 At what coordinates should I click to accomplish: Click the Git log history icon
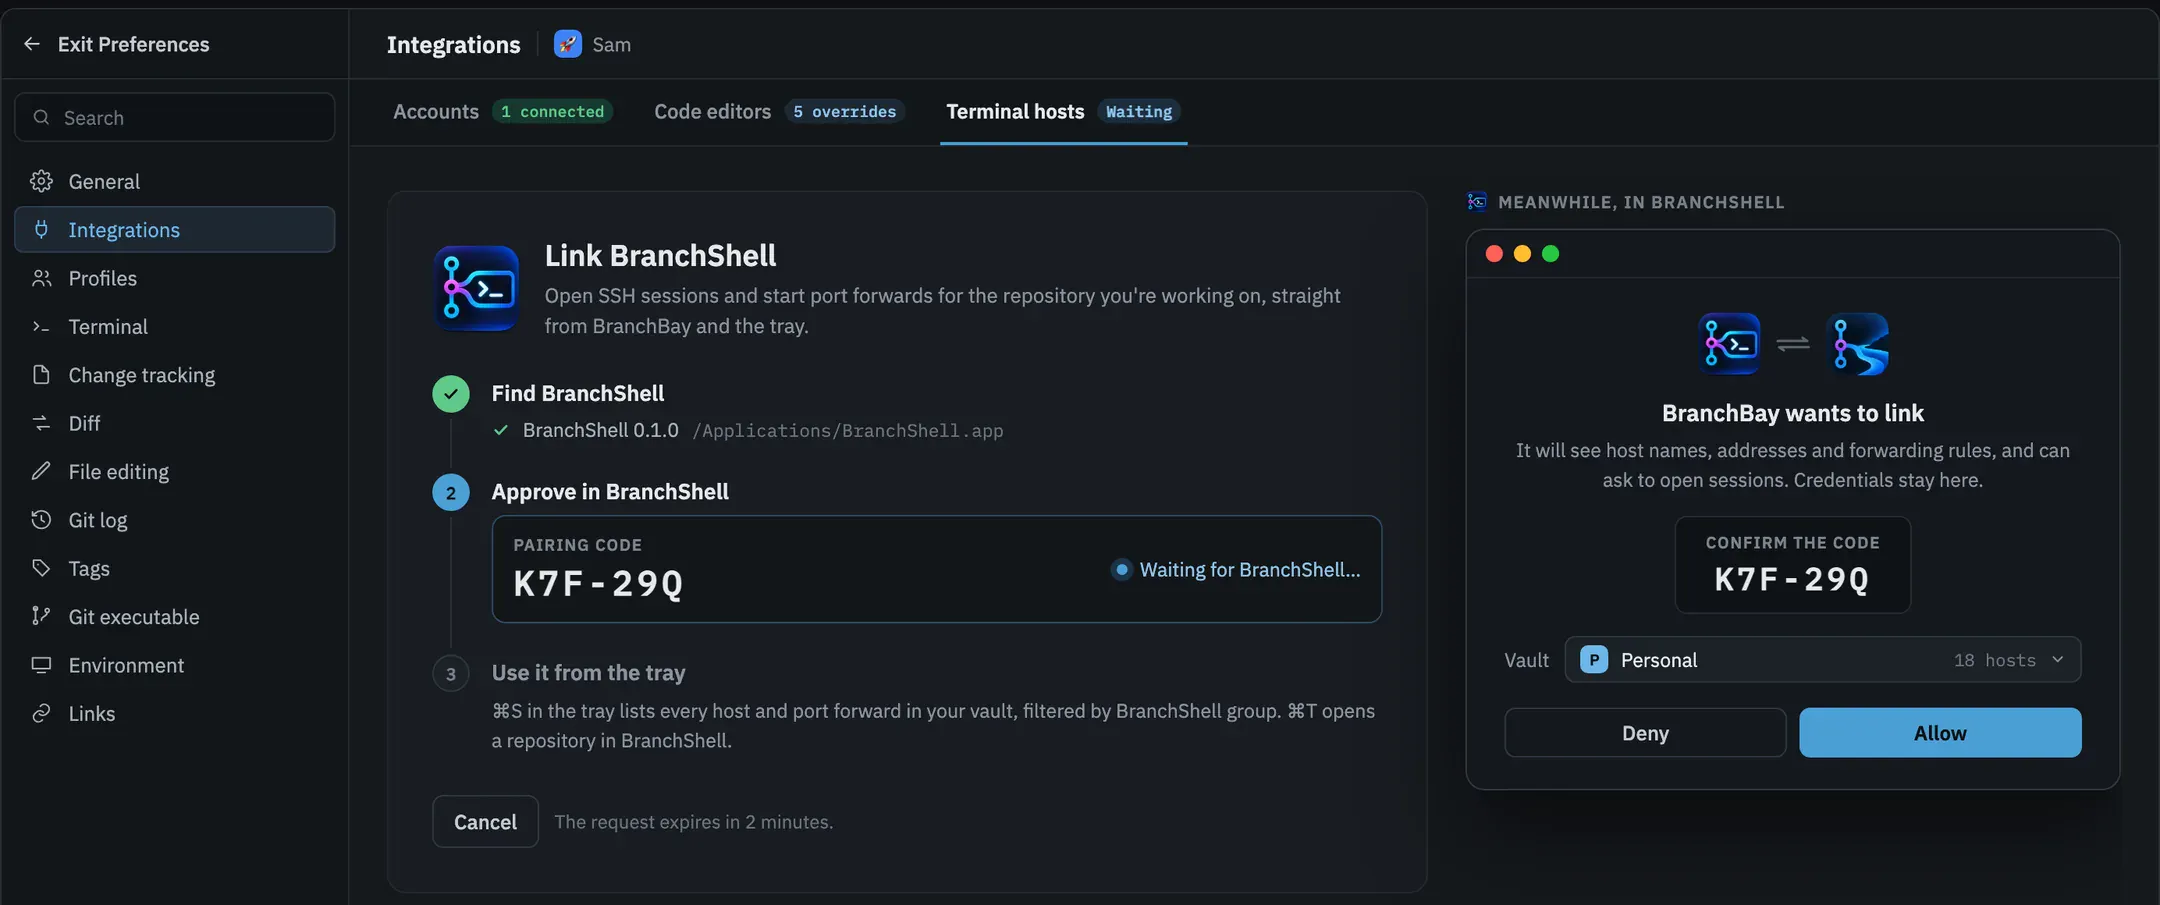click(41, 520)
